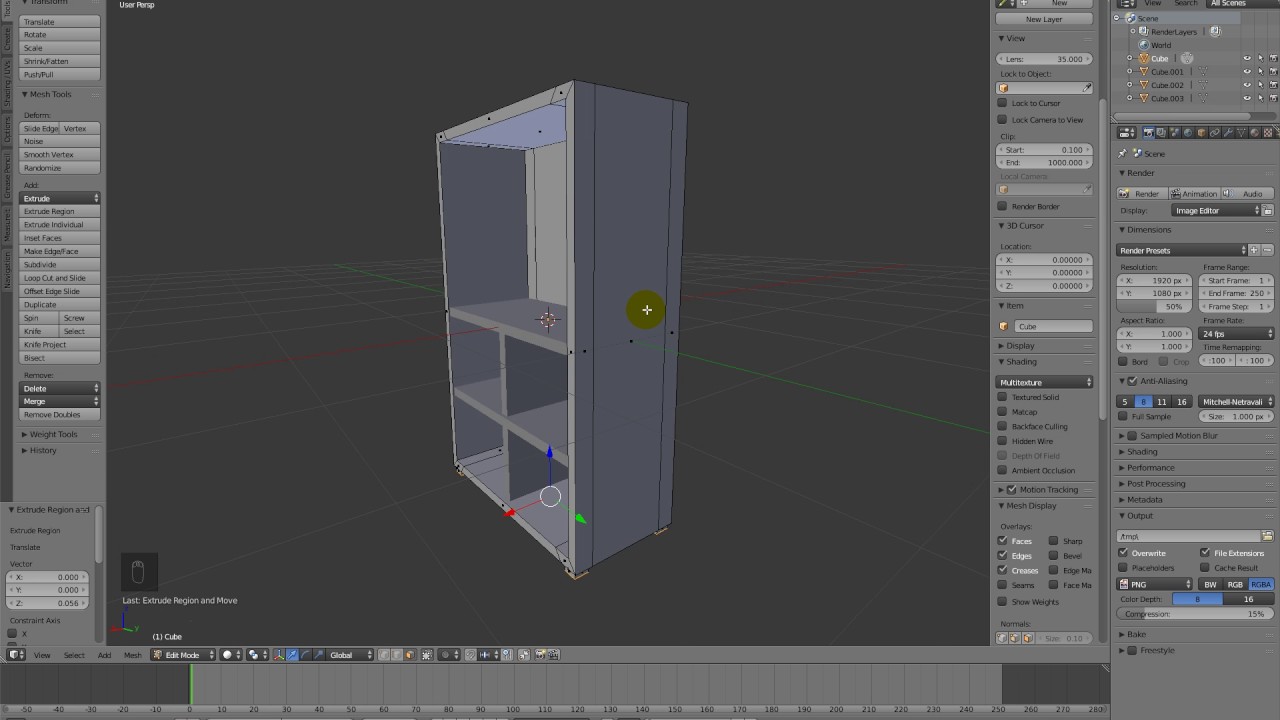
Task: Click the Loop Cut and Slide button
Action: coord(60,278)
